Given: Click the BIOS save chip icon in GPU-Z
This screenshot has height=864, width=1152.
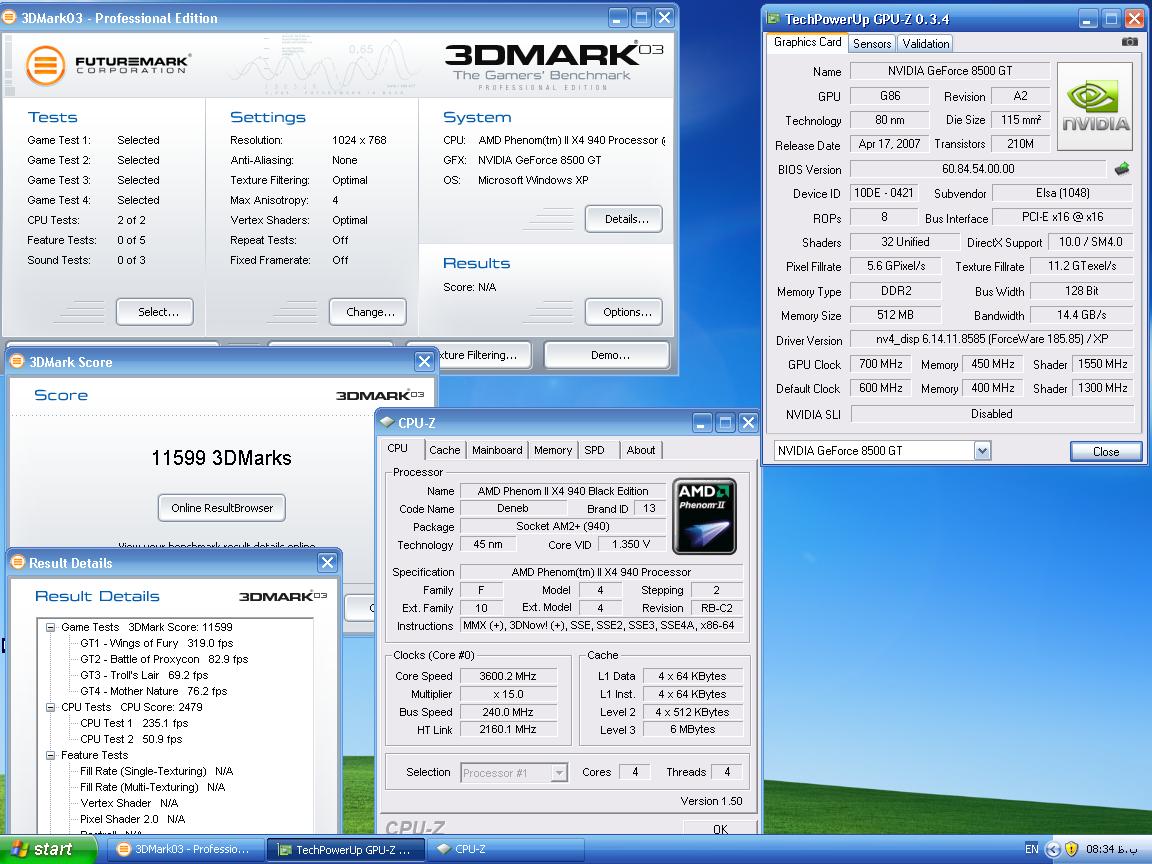Looking at the screenshot, I should 1122,169.
